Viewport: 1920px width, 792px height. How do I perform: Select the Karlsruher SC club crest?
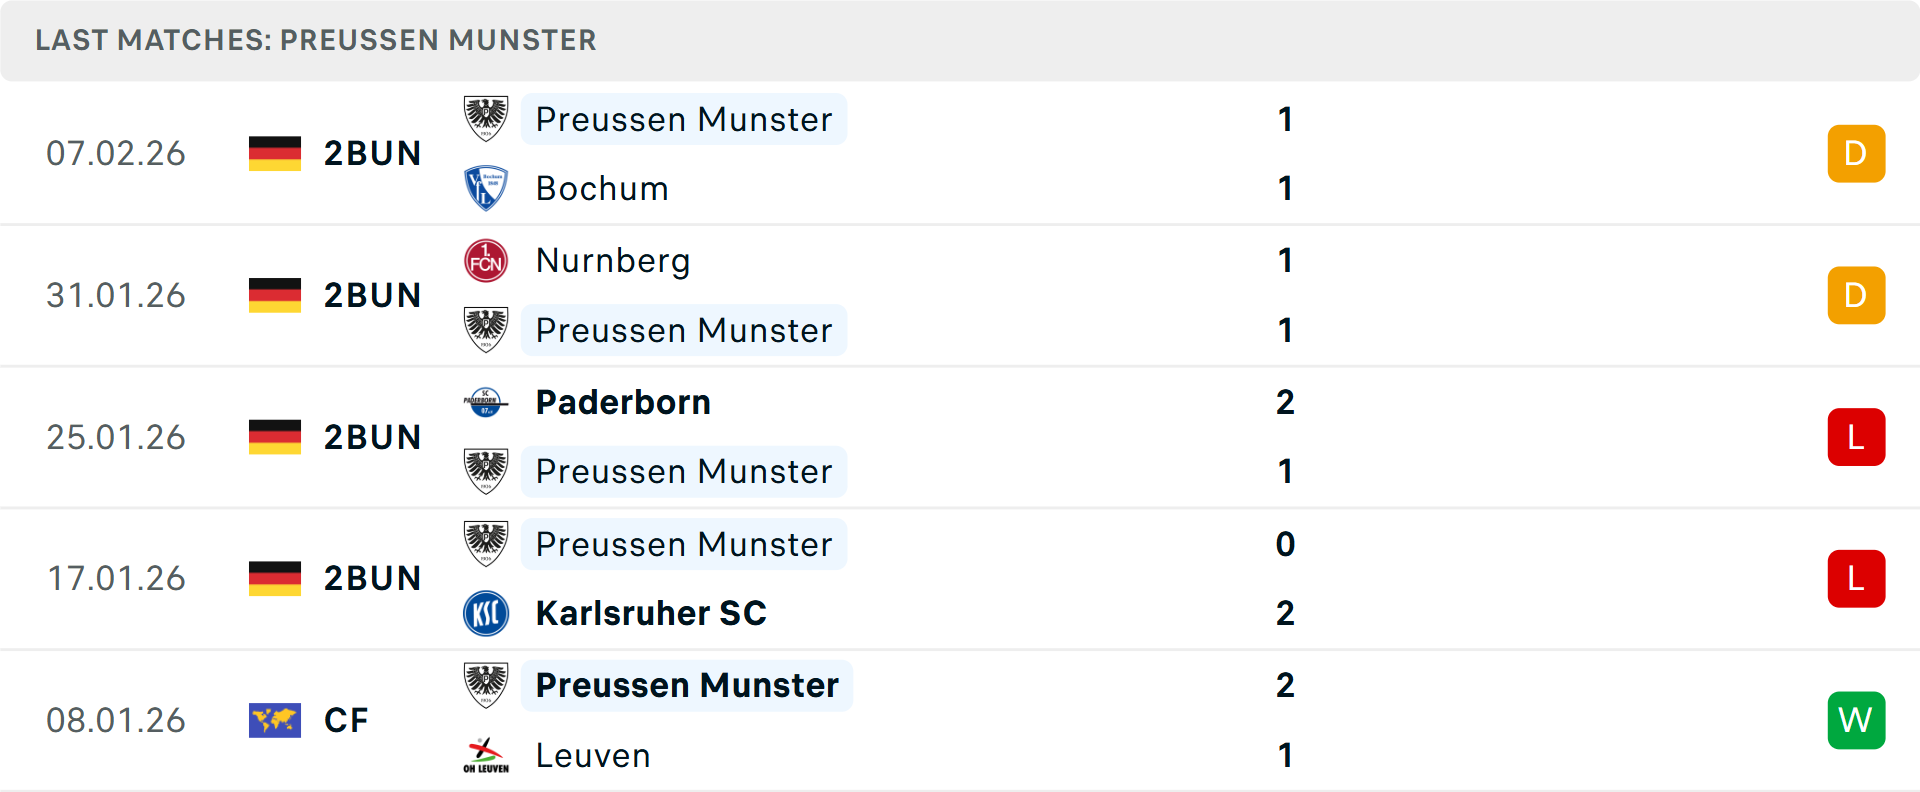pos(486,613)
